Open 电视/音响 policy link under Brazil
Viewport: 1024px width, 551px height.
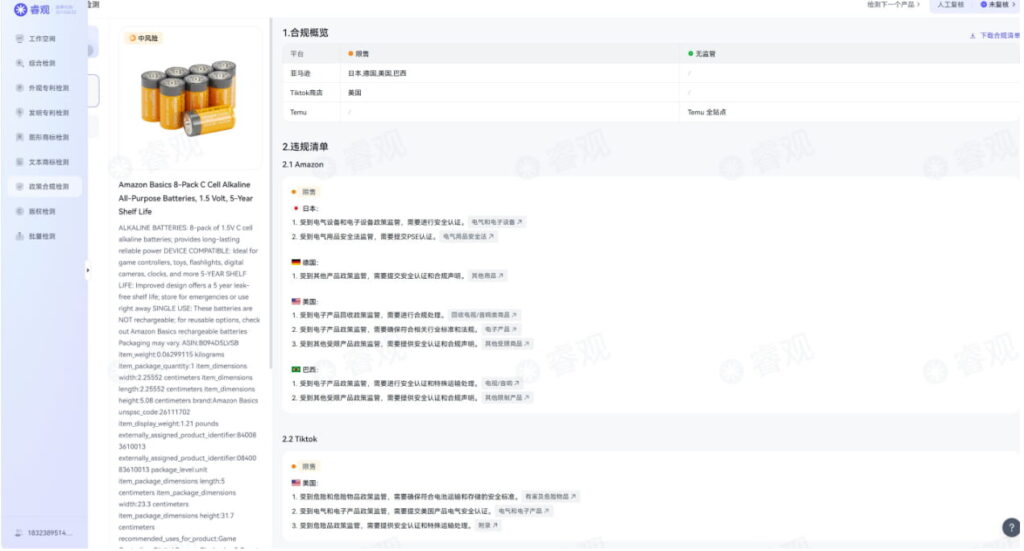click(502, 383)
